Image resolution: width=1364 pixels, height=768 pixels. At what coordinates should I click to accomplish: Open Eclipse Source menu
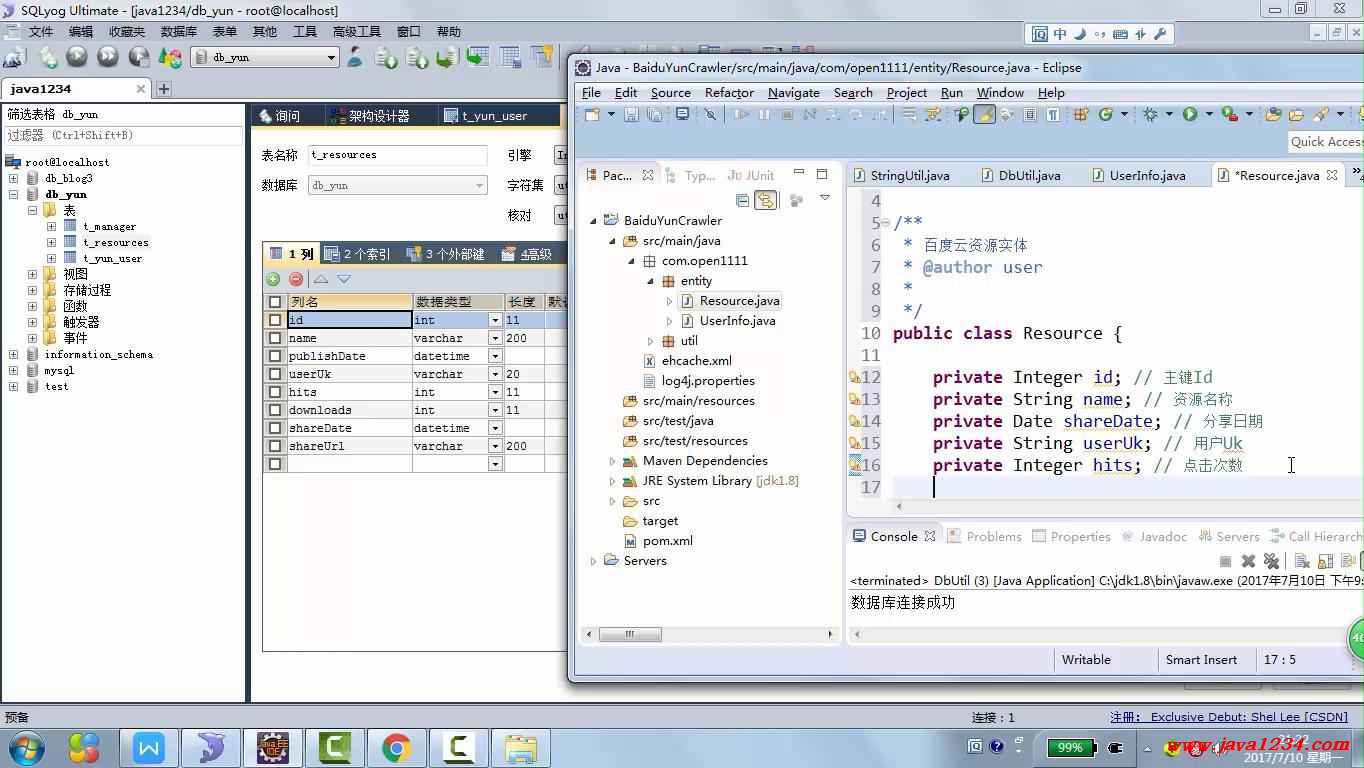pos(670,92)
